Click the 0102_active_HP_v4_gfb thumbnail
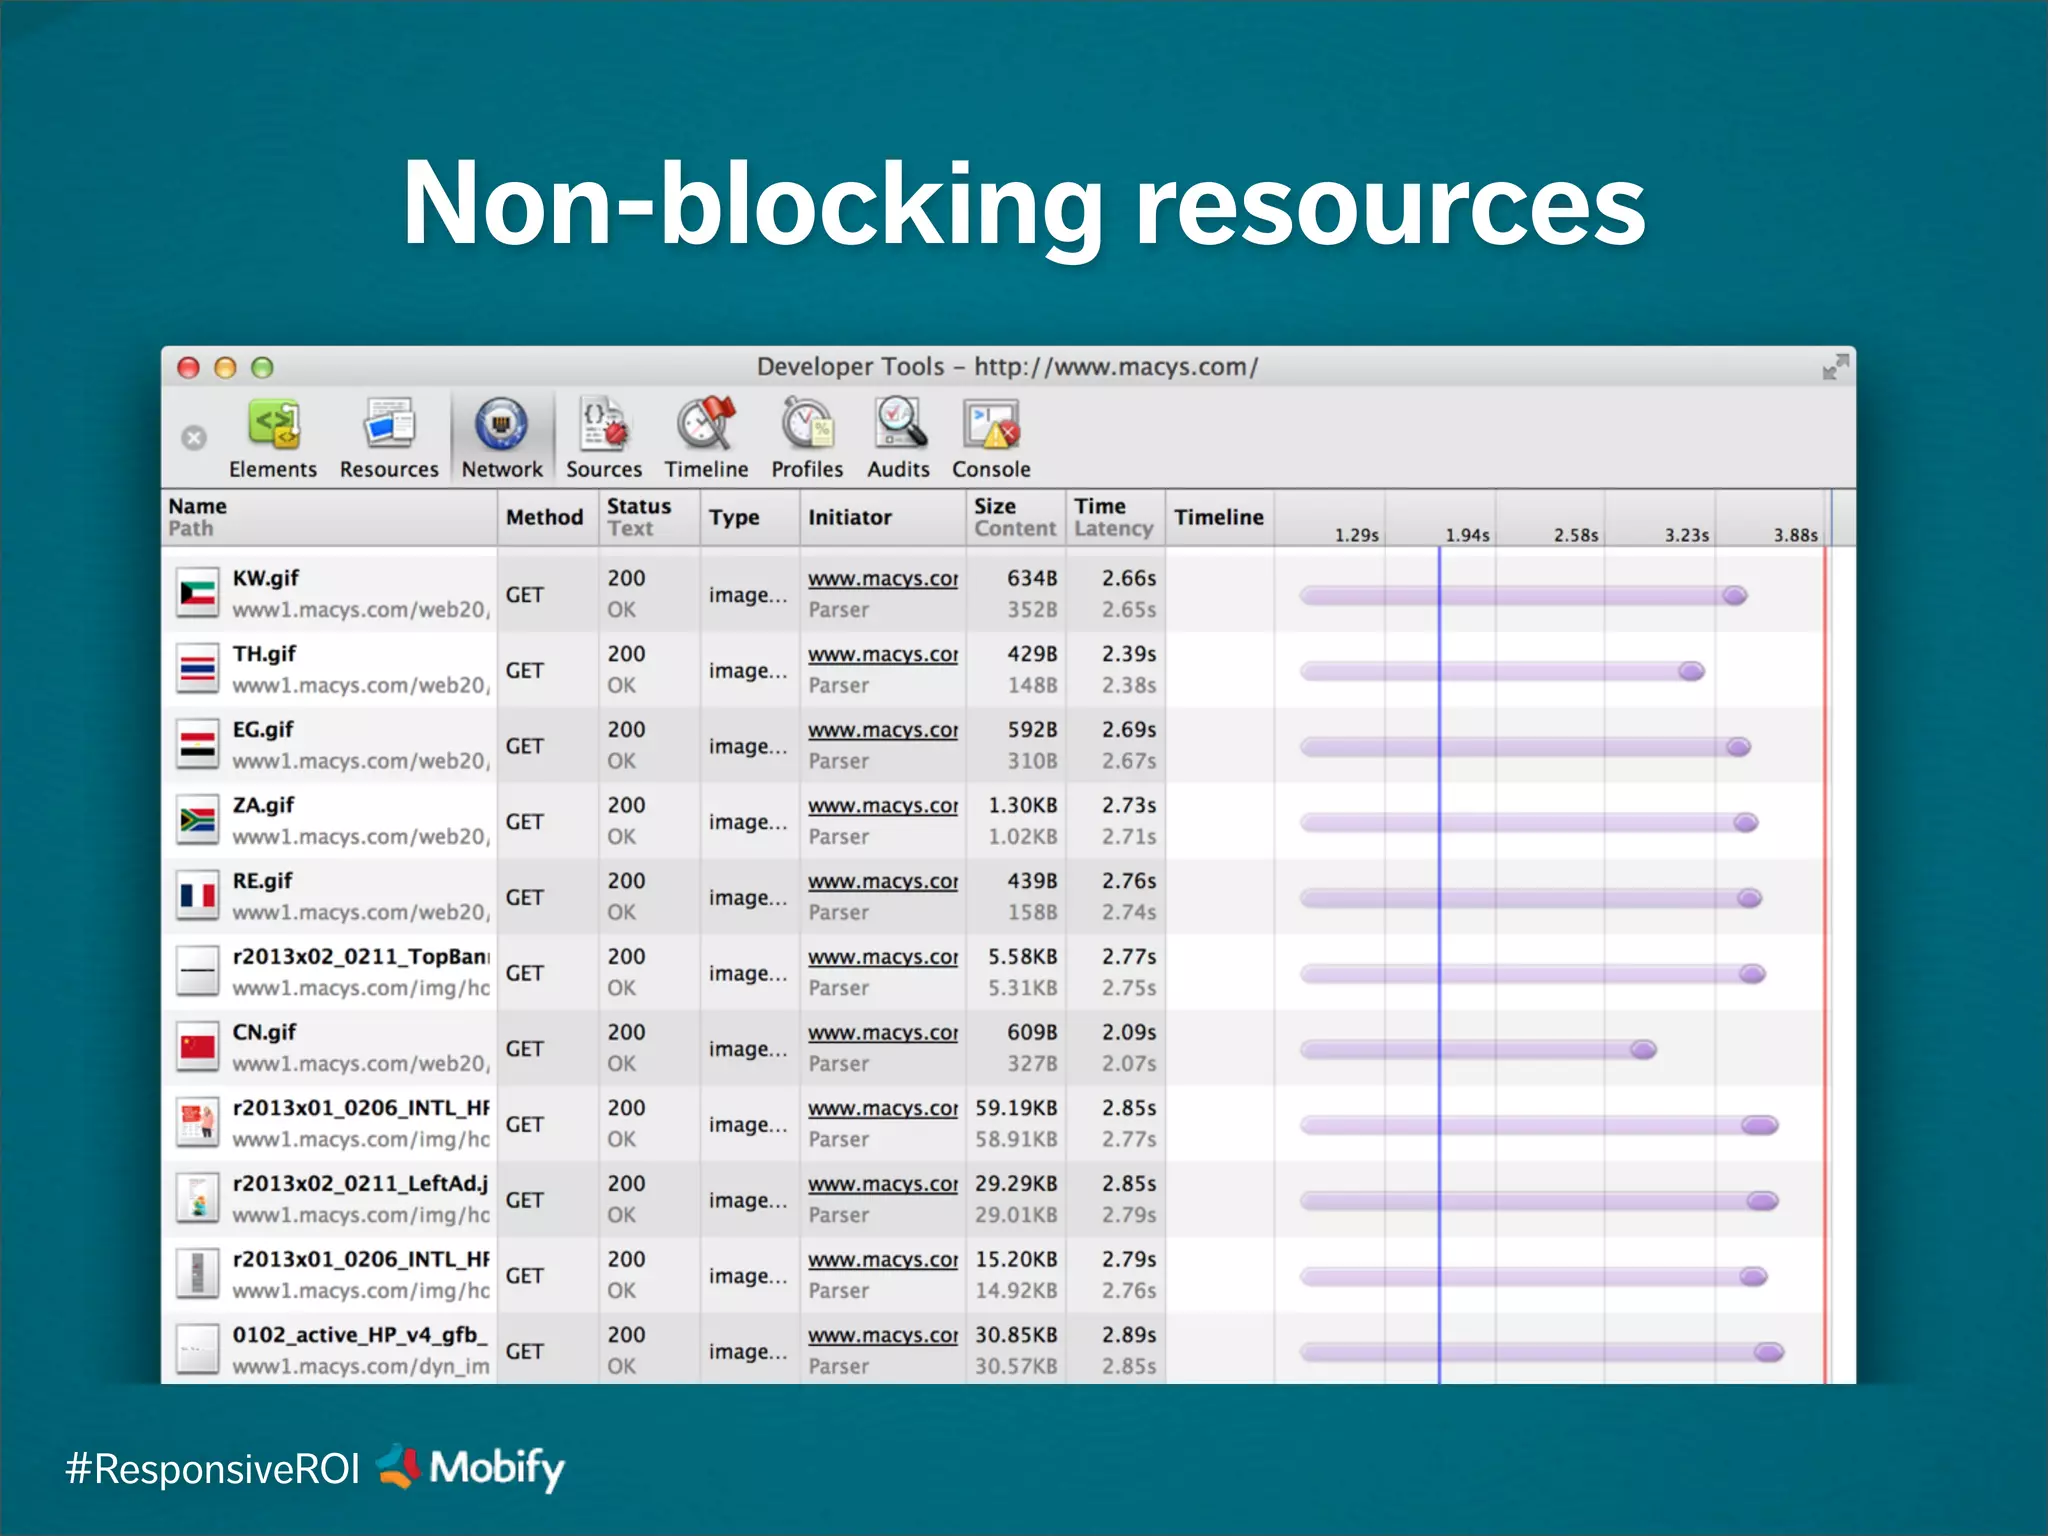 198,1351
